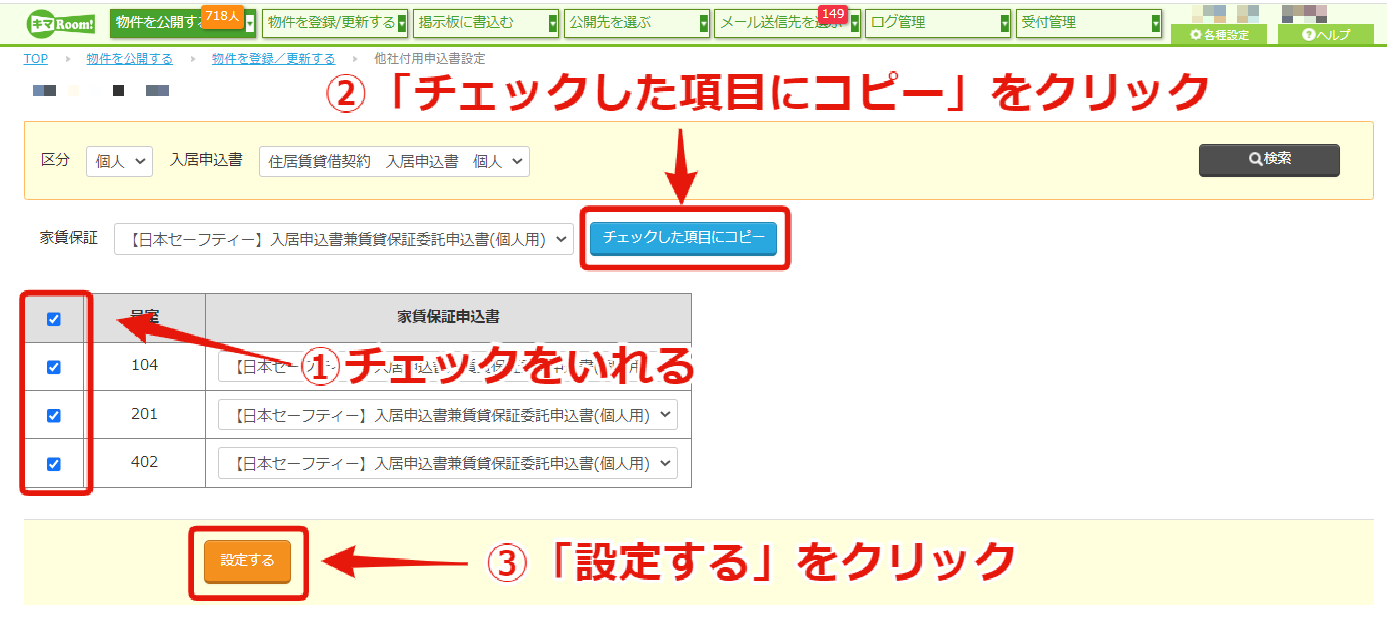Click the 718人 notification badge
This screenshot has width=1387, height=621.
coord(222,15)
